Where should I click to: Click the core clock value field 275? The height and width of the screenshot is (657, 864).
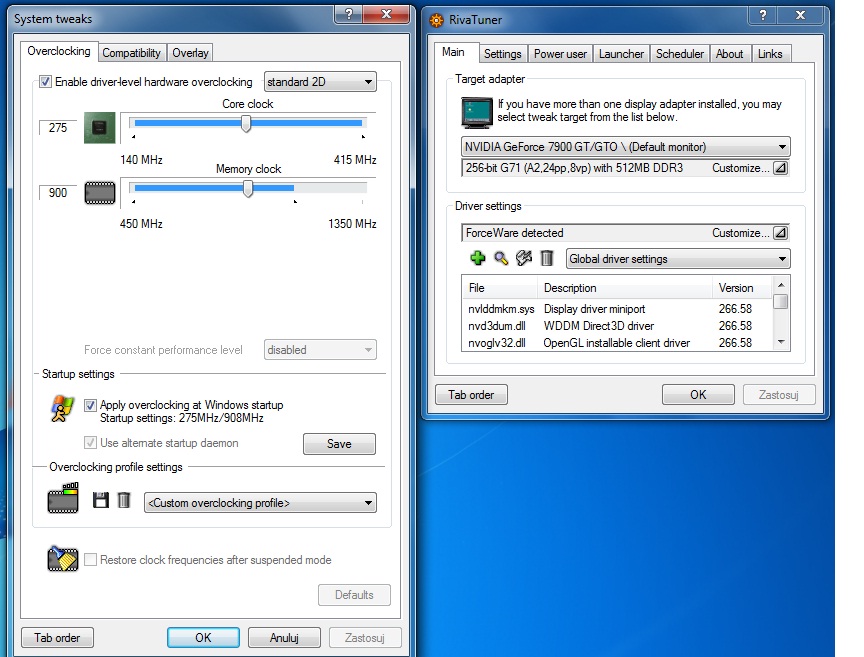pos(58,128)
